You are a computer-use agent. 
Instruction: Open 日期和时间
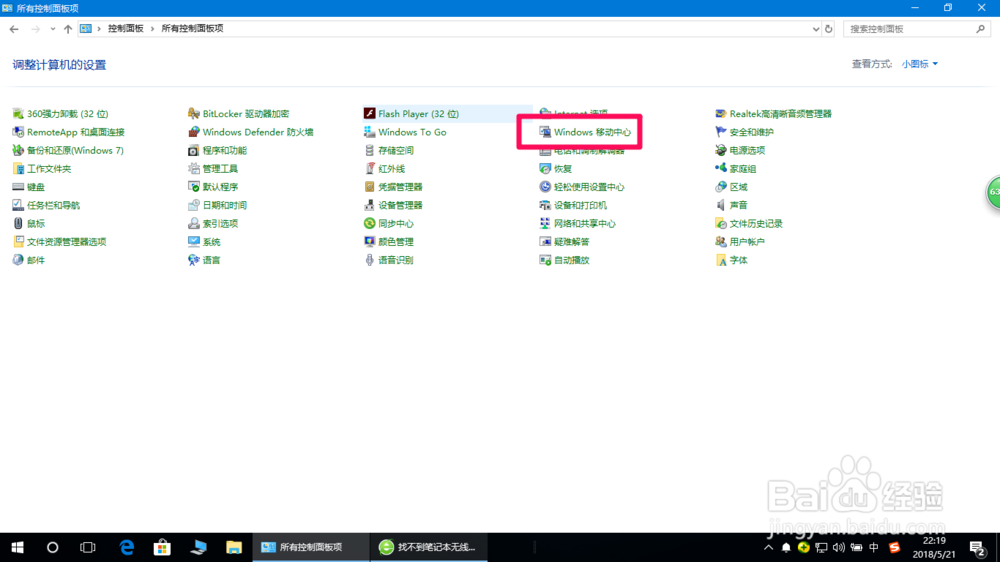(217, 205)
